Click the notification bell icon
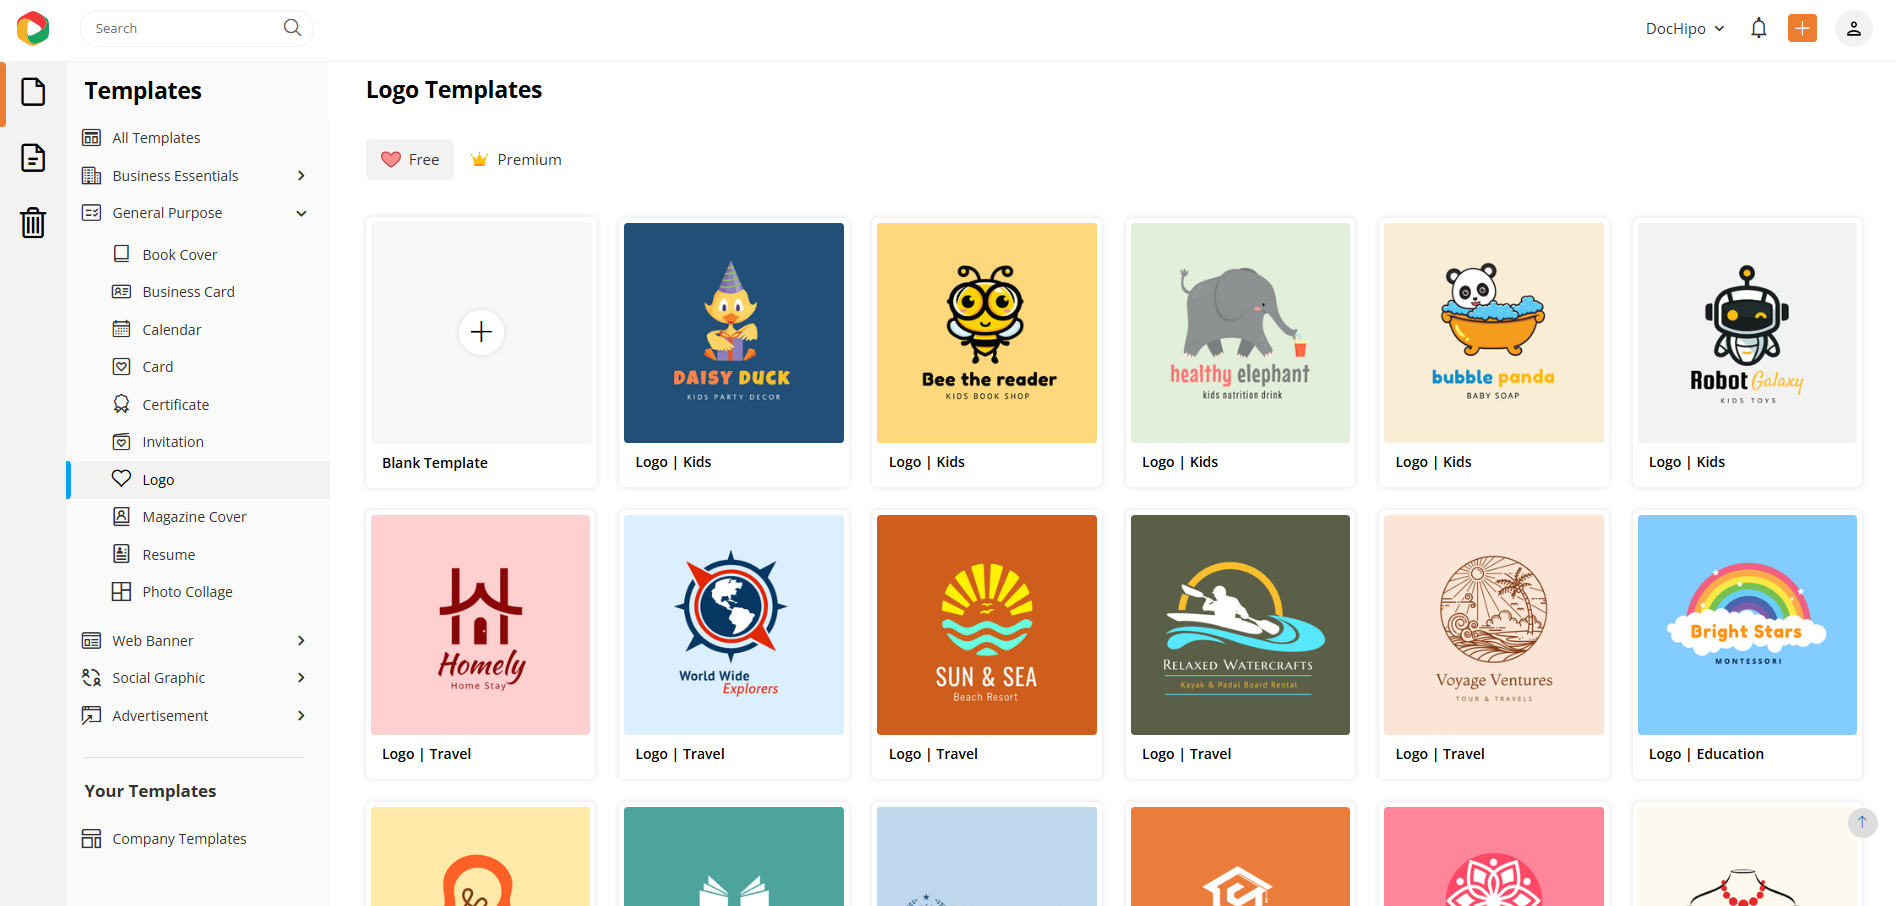The height and width of the screenshot is (906, 1896). (1758, 27)
